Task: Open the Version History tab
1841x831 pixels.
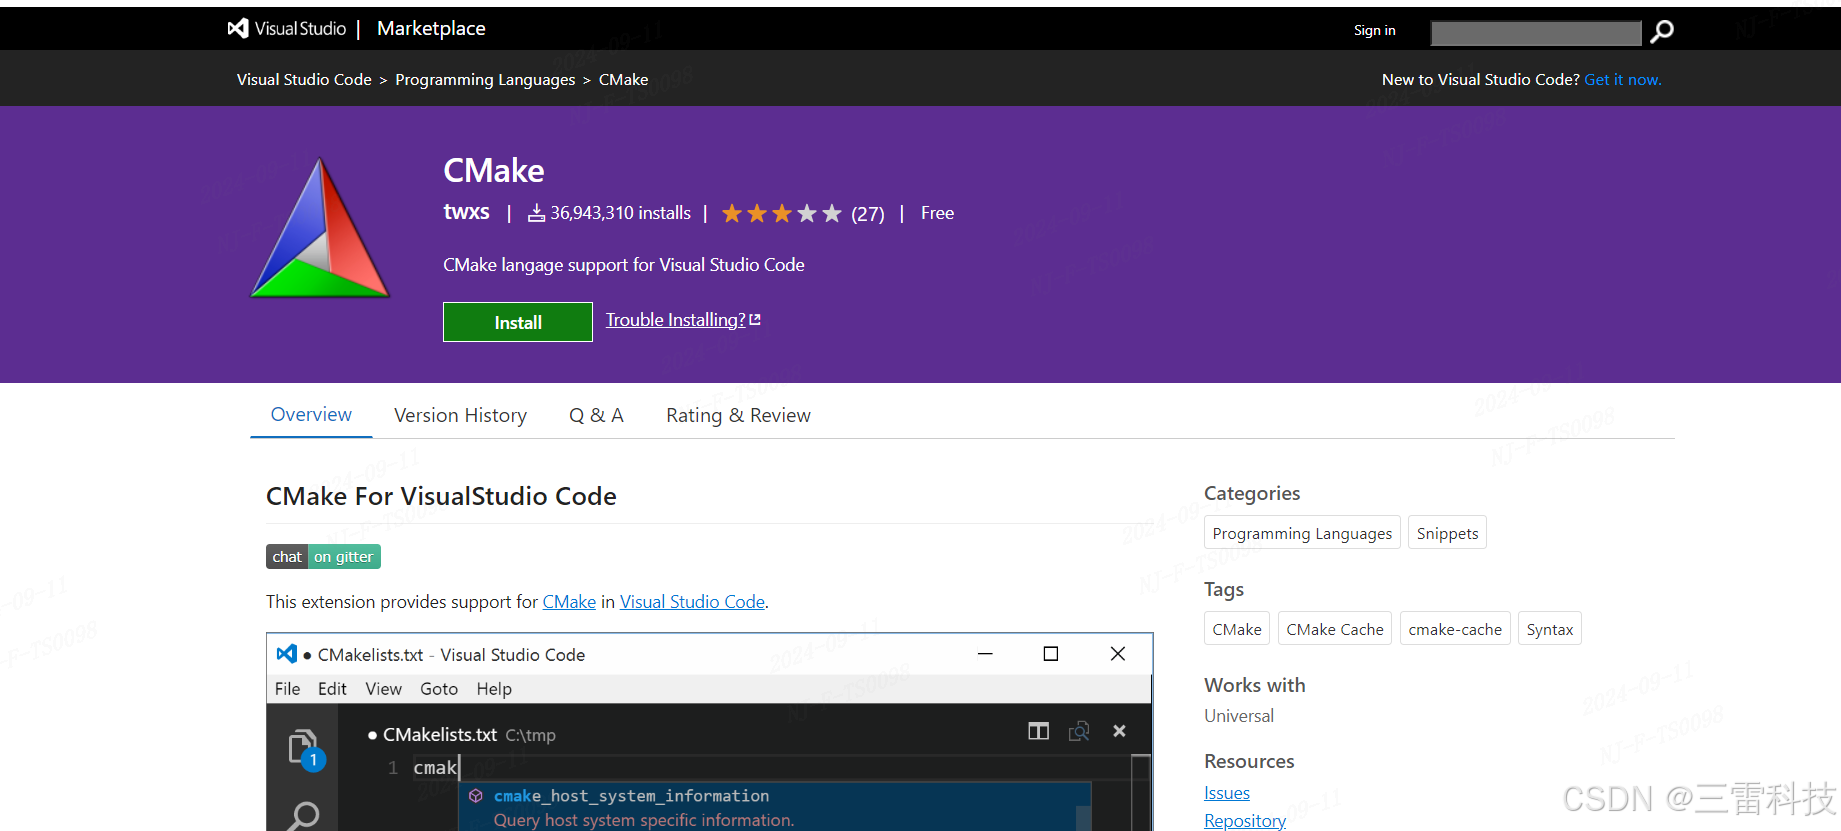Action: (x=460, y=415)
